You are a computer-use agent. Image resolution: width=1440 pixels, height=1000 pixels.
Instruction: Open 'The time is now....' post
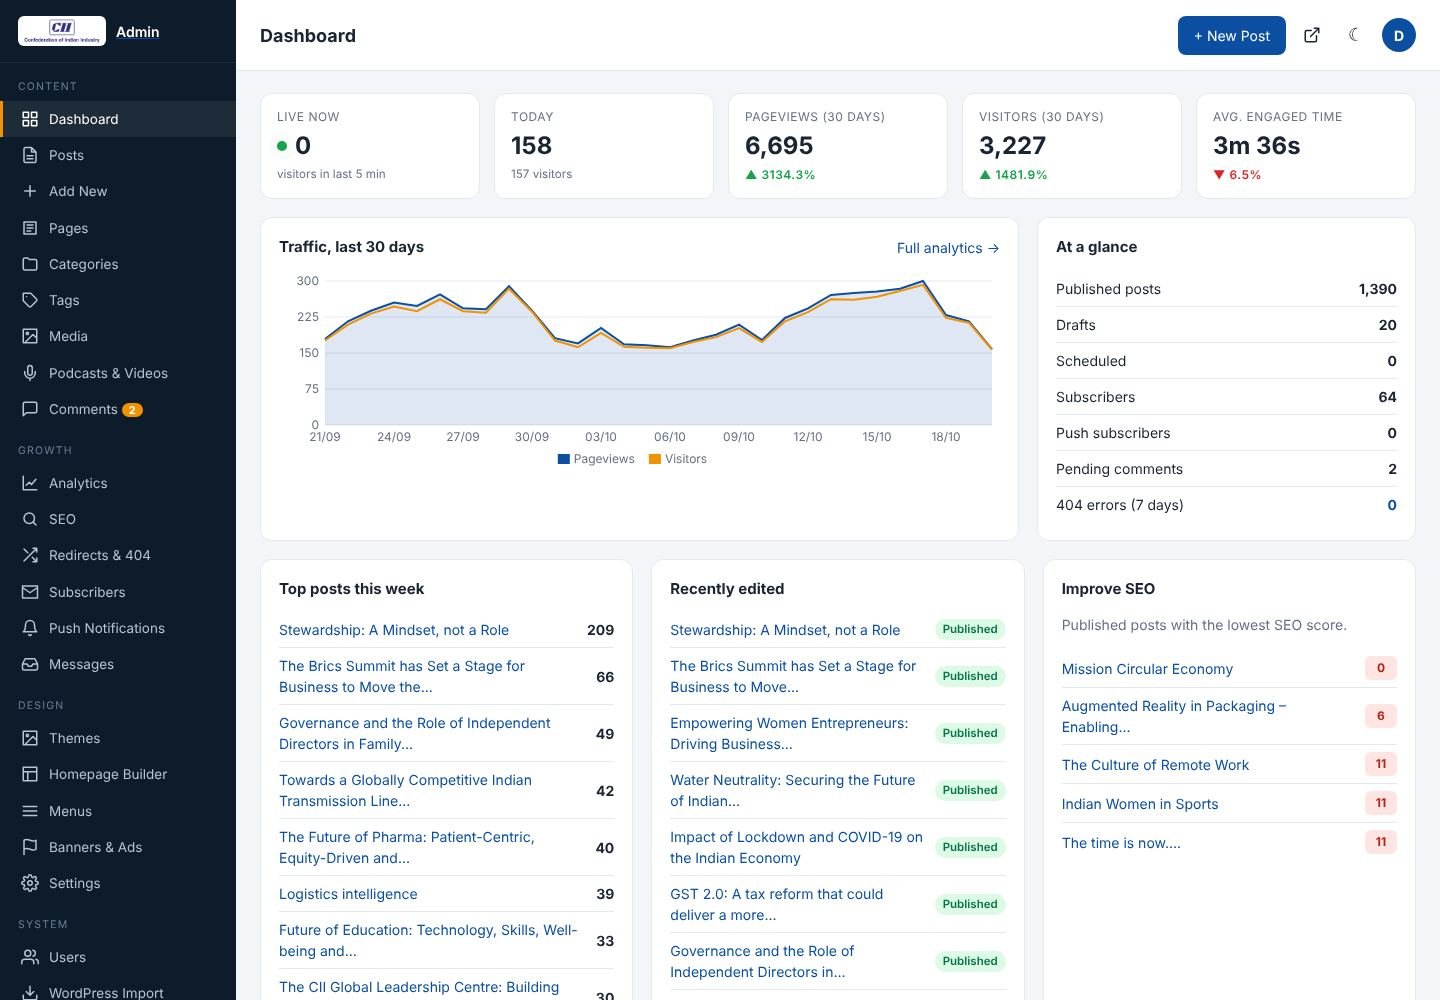click(1121, 843)
